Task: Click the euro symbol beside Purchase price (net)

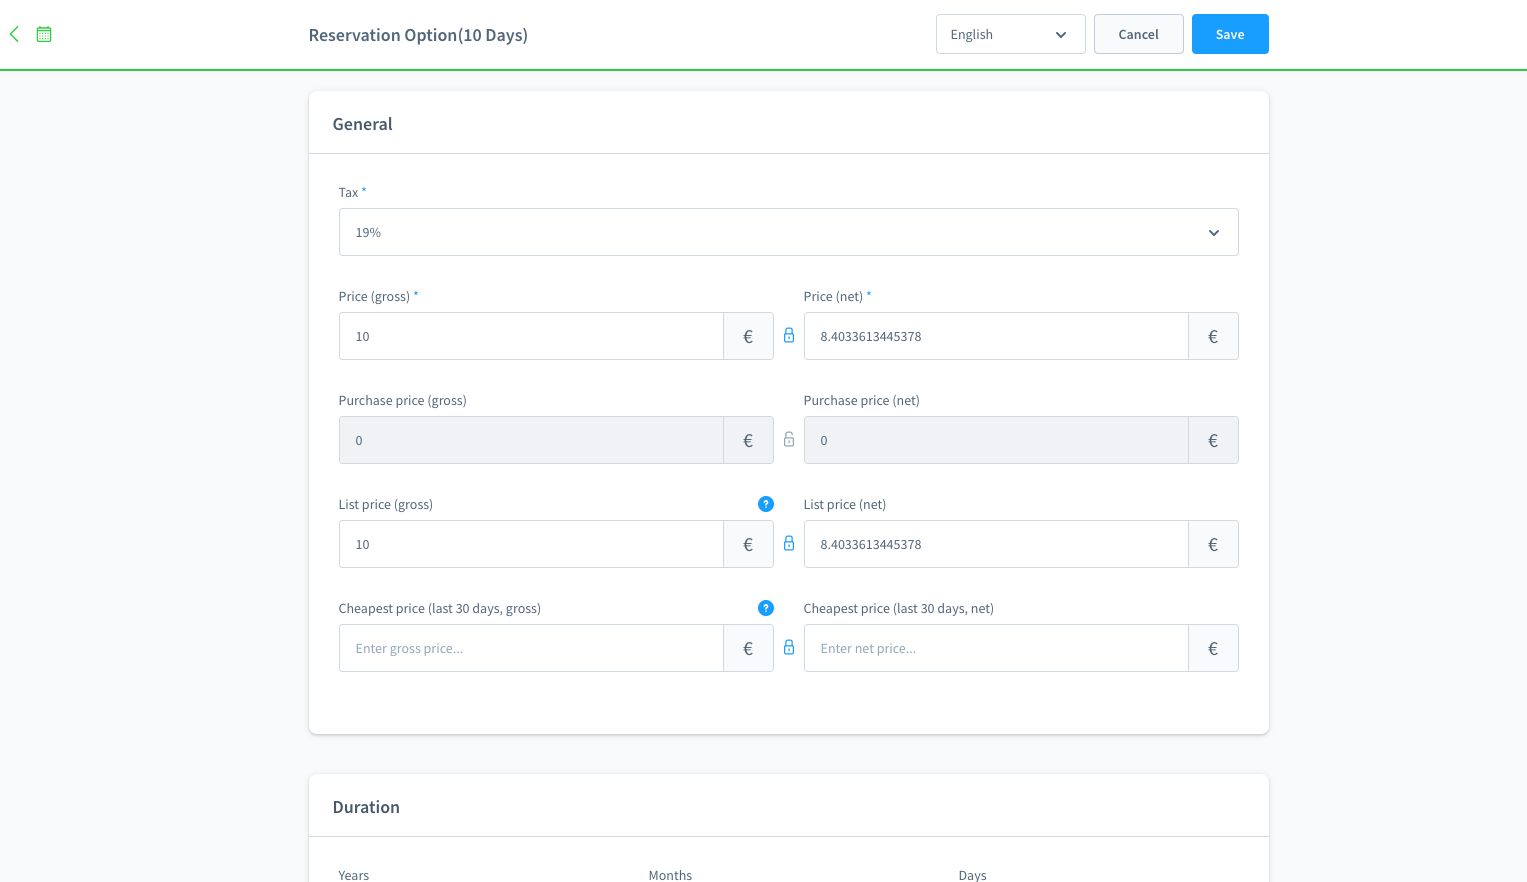Action: click(1213, 440)
